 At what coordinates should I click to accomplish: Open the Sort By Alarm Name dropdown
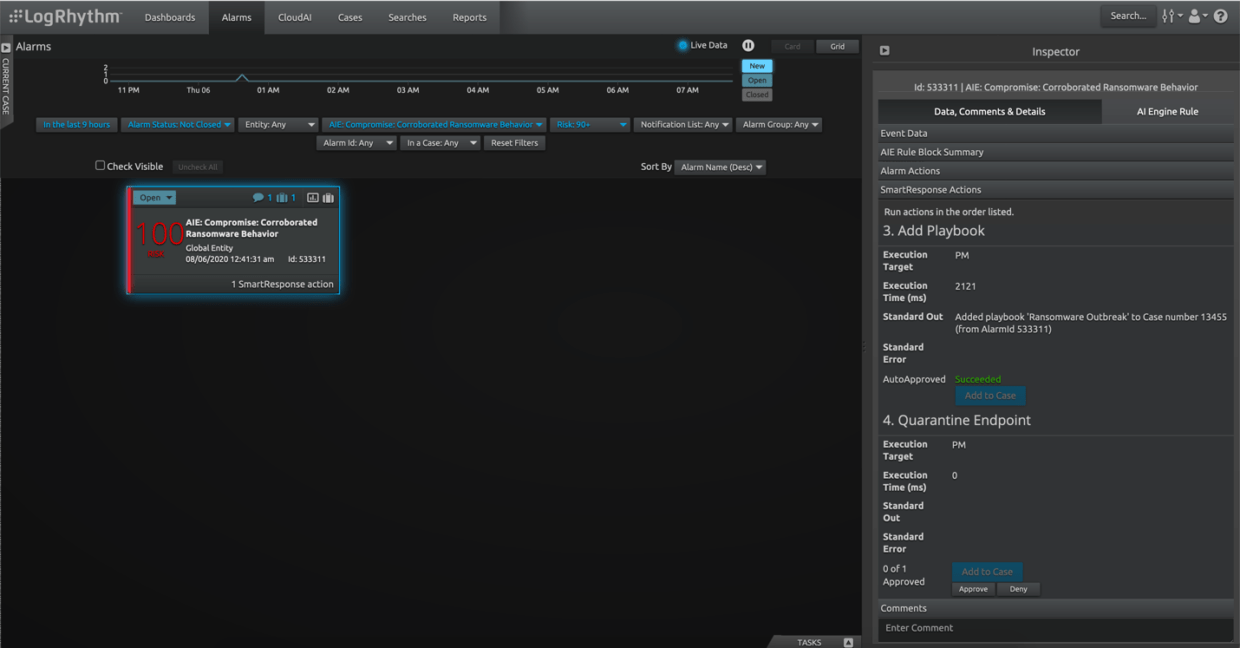(x=721, y=166)
